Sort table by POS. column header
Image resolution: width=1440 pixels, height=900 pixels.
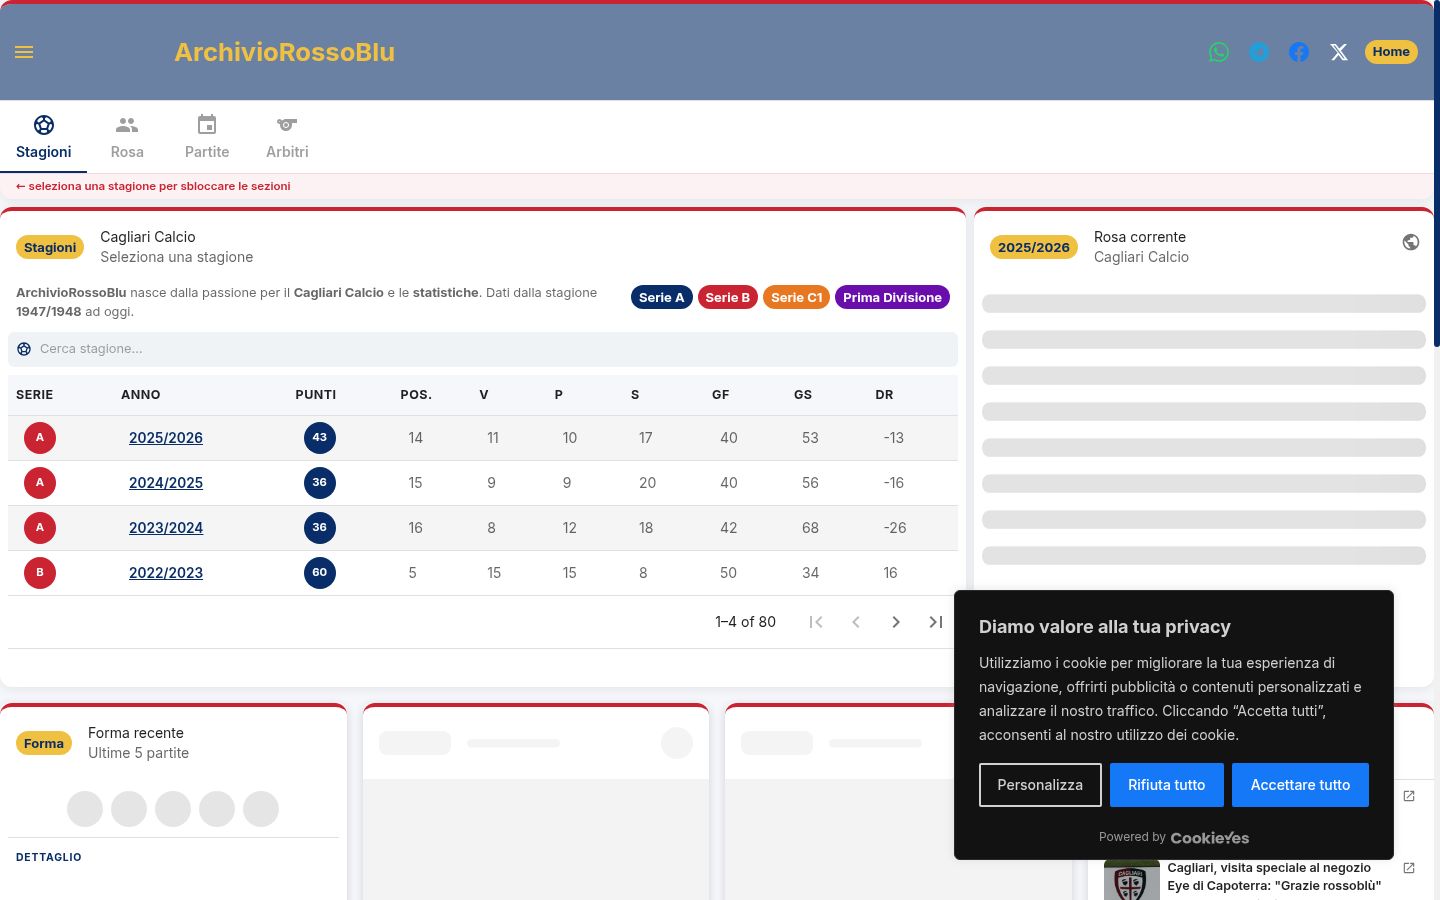[416, 395]
